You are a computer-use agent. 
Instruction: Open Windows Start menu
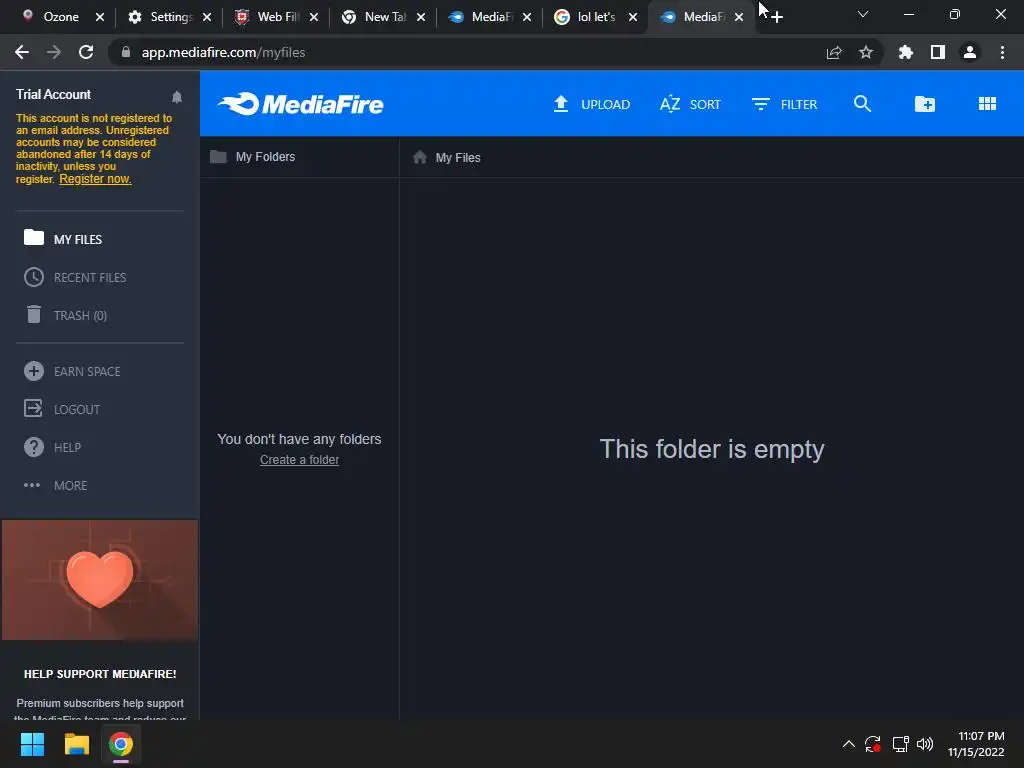coord(32,744)
